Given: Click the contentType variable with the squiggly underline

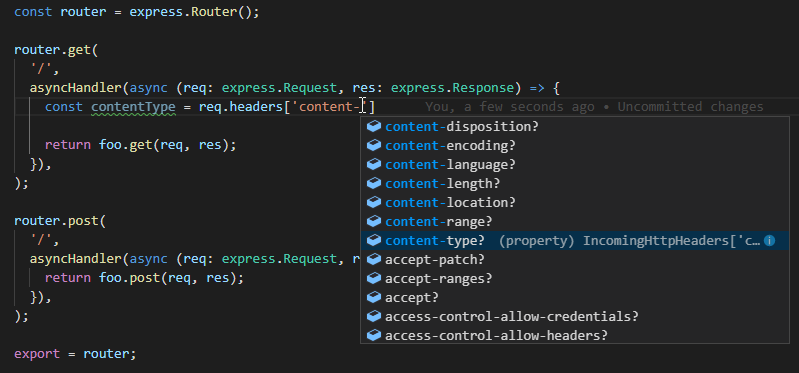Looking at the screenshot, I should coord(134,107).
